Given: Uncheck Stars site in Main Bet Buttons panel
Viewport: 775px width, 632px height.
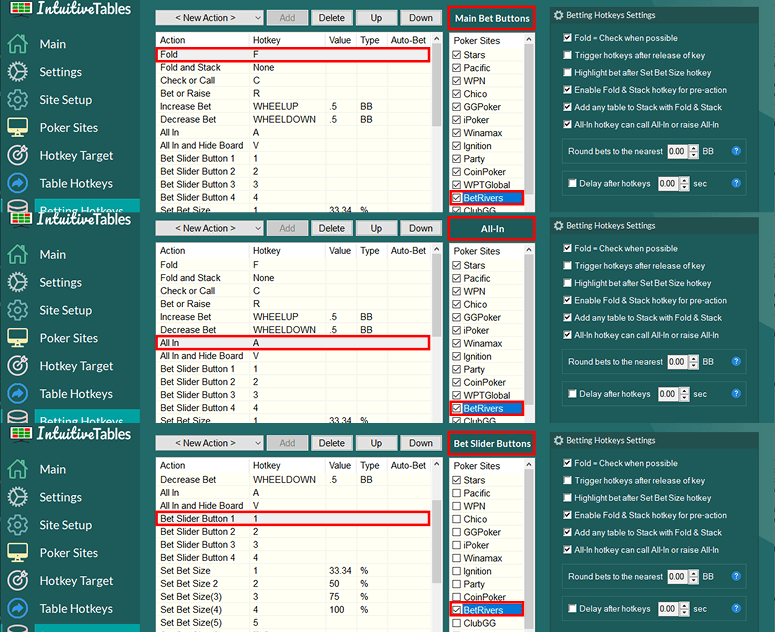Looking at the screenshot, I should coord(457,55).
